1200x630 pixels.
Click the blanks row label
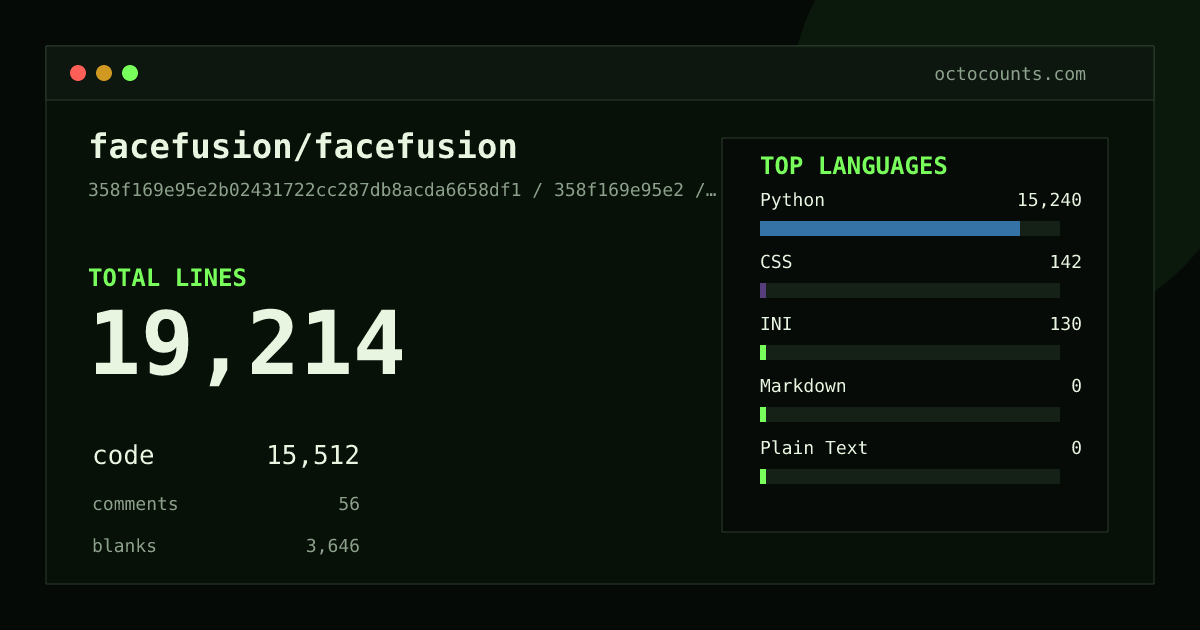(x=124, y=546)
